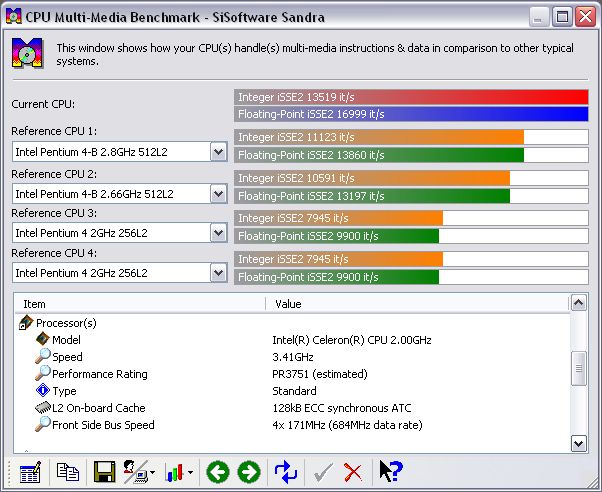Cancel with the red X icon
Viewport: 602px width, 492px height.
click(x=353, y=472)
